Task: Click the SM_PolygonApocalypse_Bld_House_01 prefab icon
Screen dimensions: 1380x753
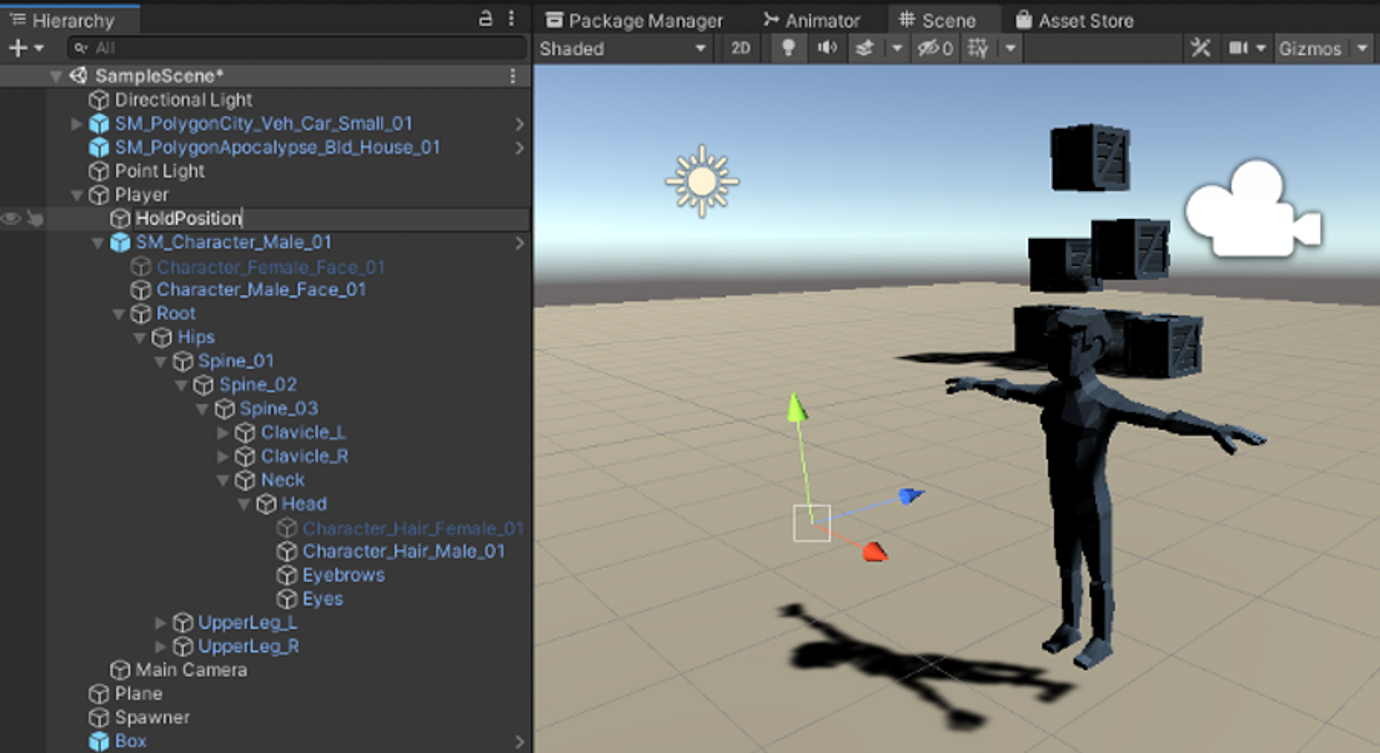Action: tap(98, 148)
